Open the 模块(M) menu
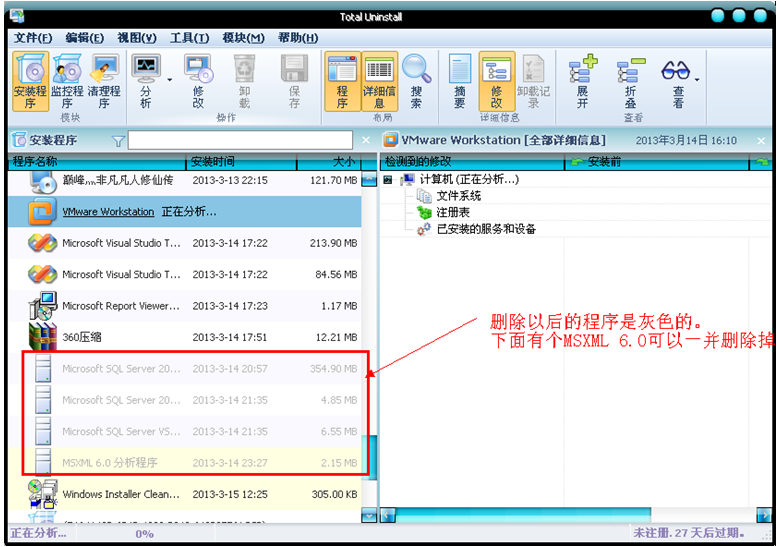 pos(243,38)
